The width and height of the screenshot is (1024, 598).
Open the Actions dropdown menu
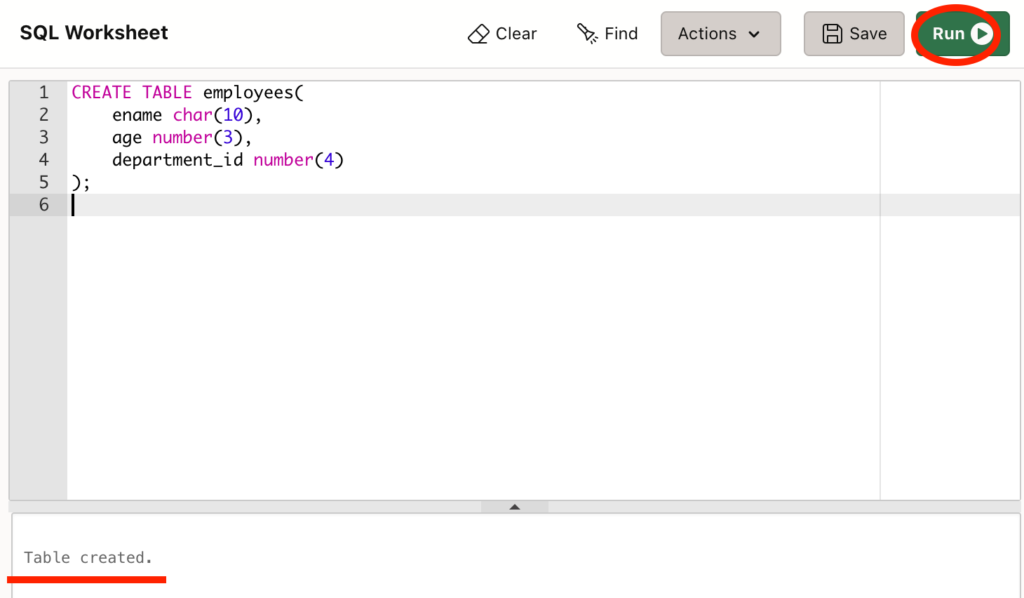pos(720,34)
